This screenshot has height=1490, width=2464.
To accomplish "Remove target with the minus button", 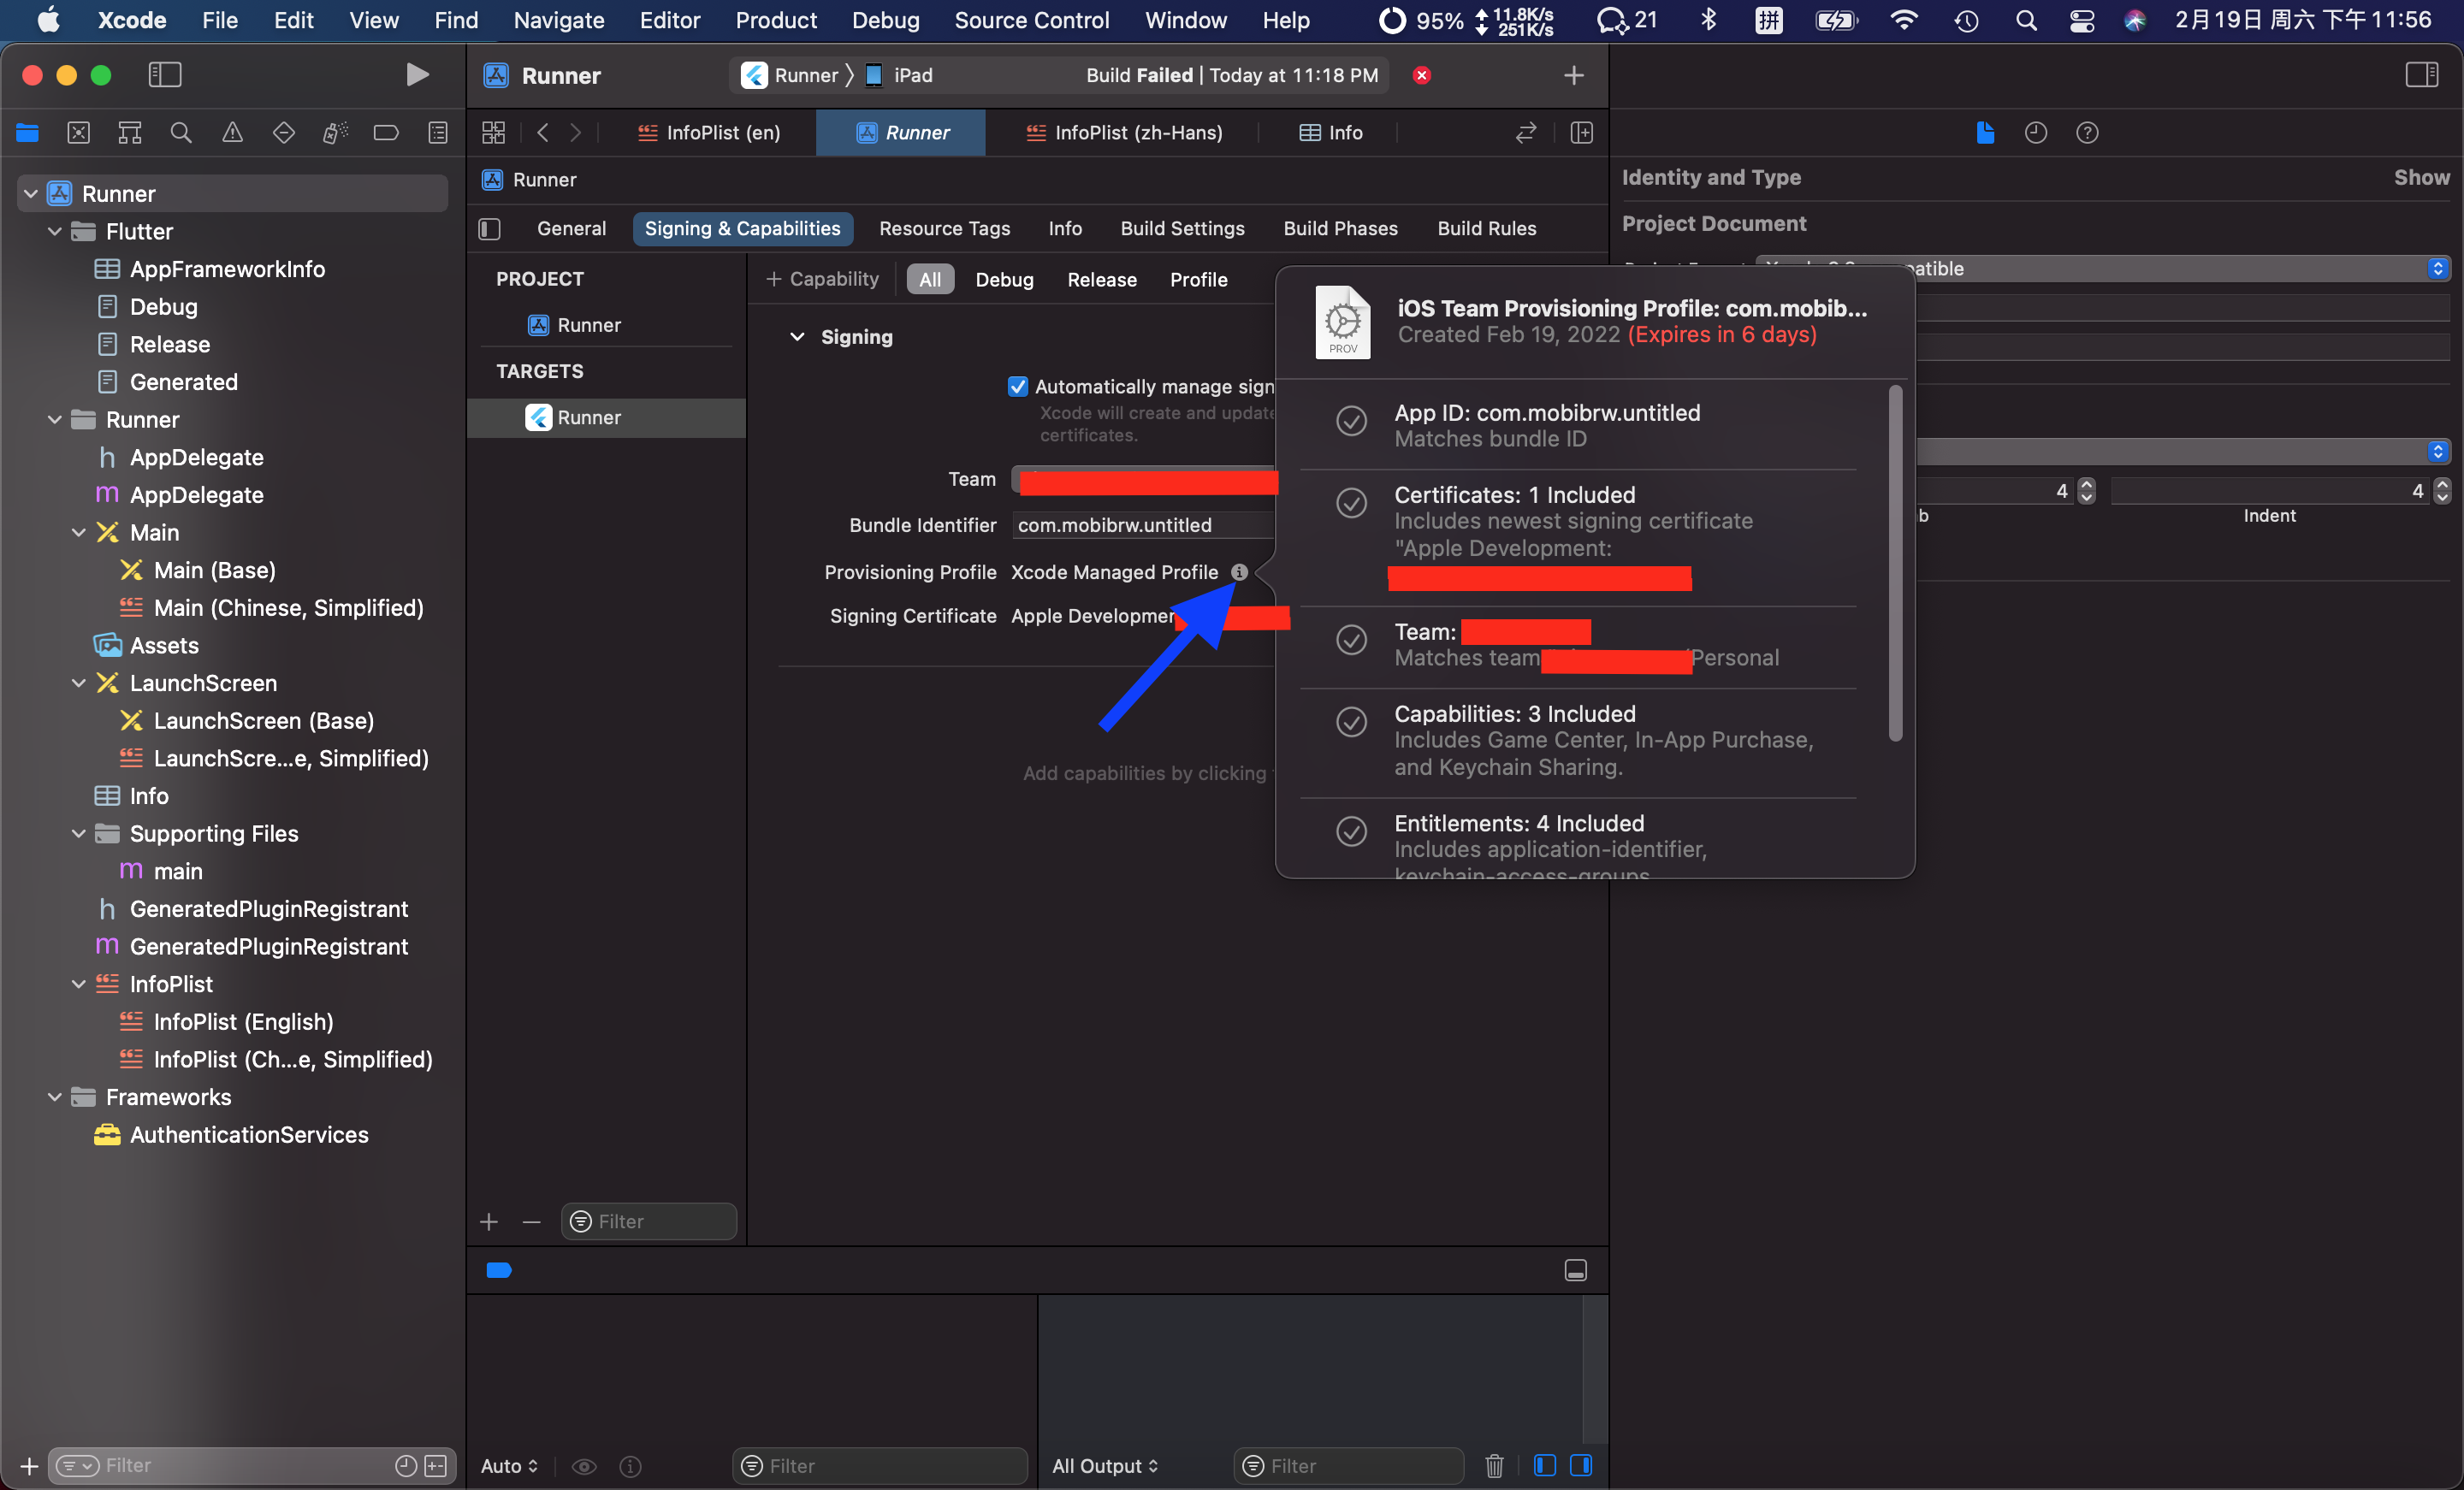I will pyautogui.click(x=532, y=1221).
